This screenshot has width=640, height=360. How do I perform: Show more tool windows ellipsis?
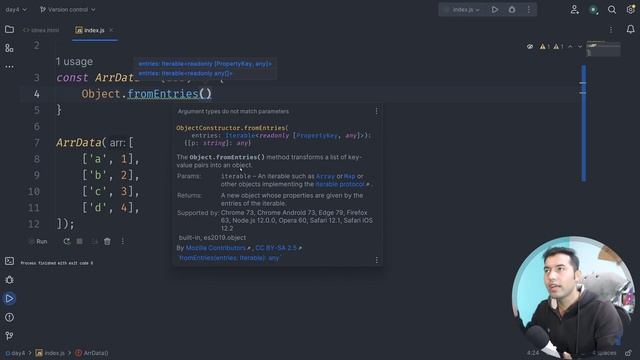click(x=9, y=66)
